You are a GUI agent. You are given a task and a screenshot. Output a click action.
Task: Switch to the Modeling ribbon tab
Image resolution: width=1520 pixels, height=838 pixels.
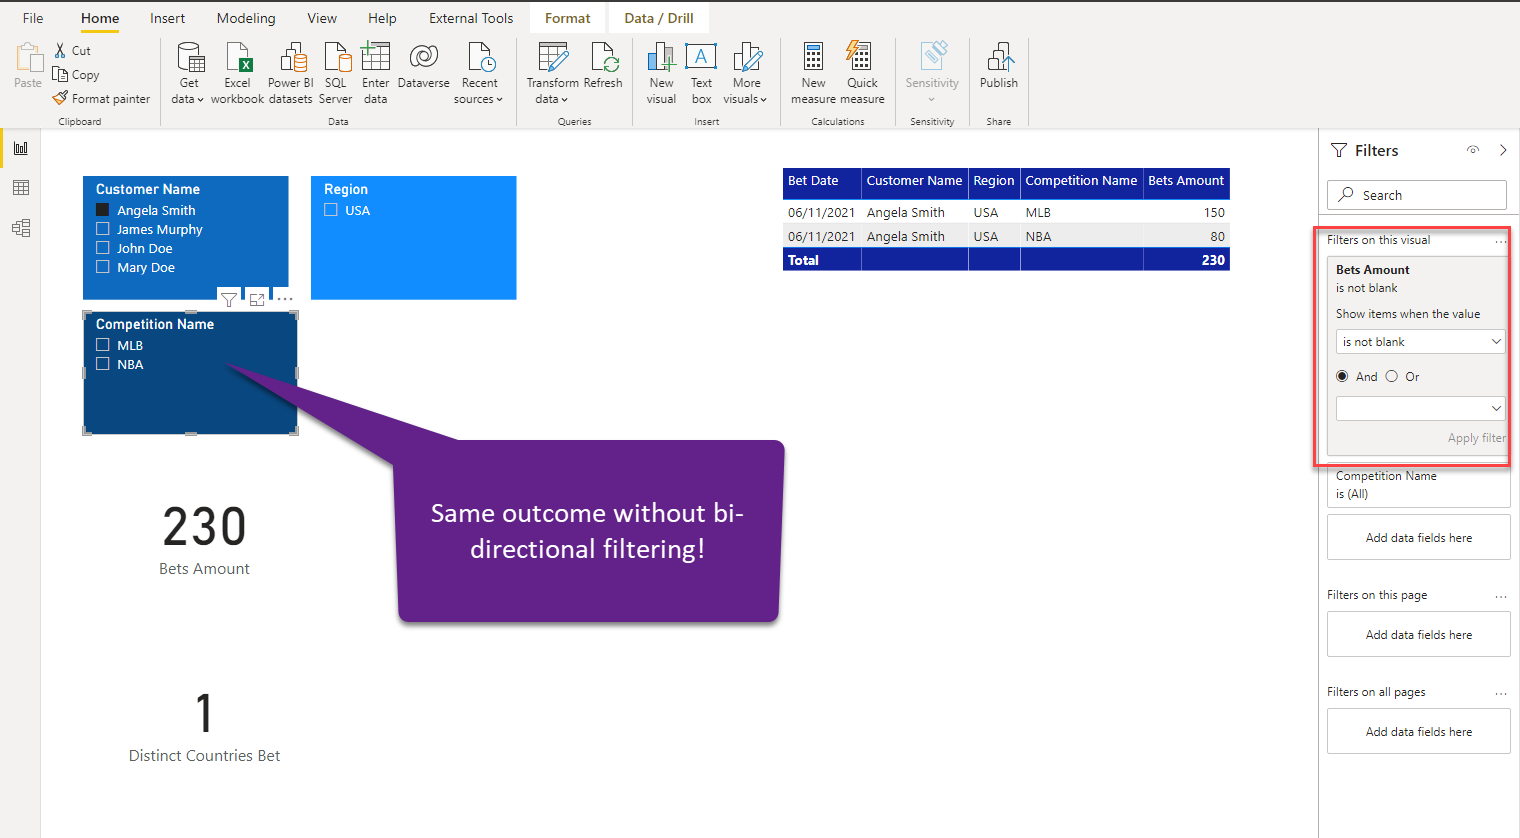coord(246,17)
